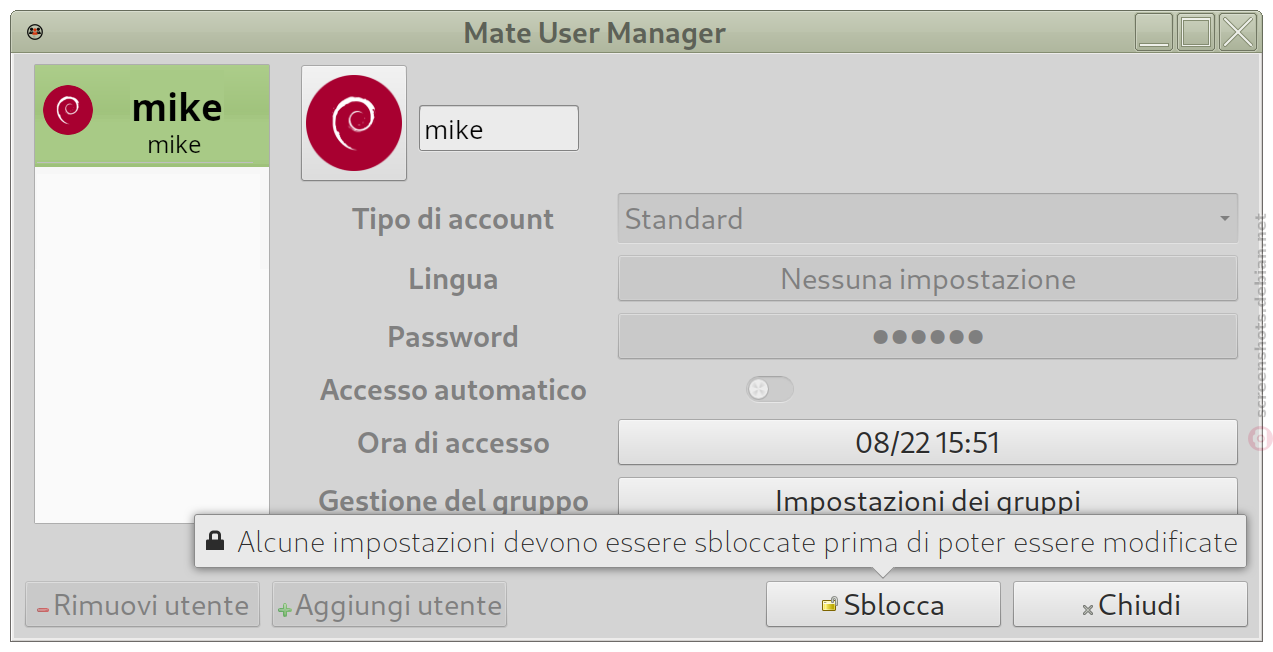Click the red minus icon for Rimuovi utente
Screen dimensions: 1273x652
coord(43,609)
